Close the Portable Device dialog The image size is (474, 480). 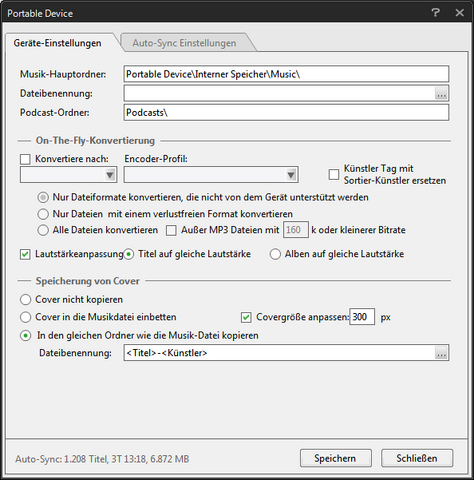click(460, 13)
